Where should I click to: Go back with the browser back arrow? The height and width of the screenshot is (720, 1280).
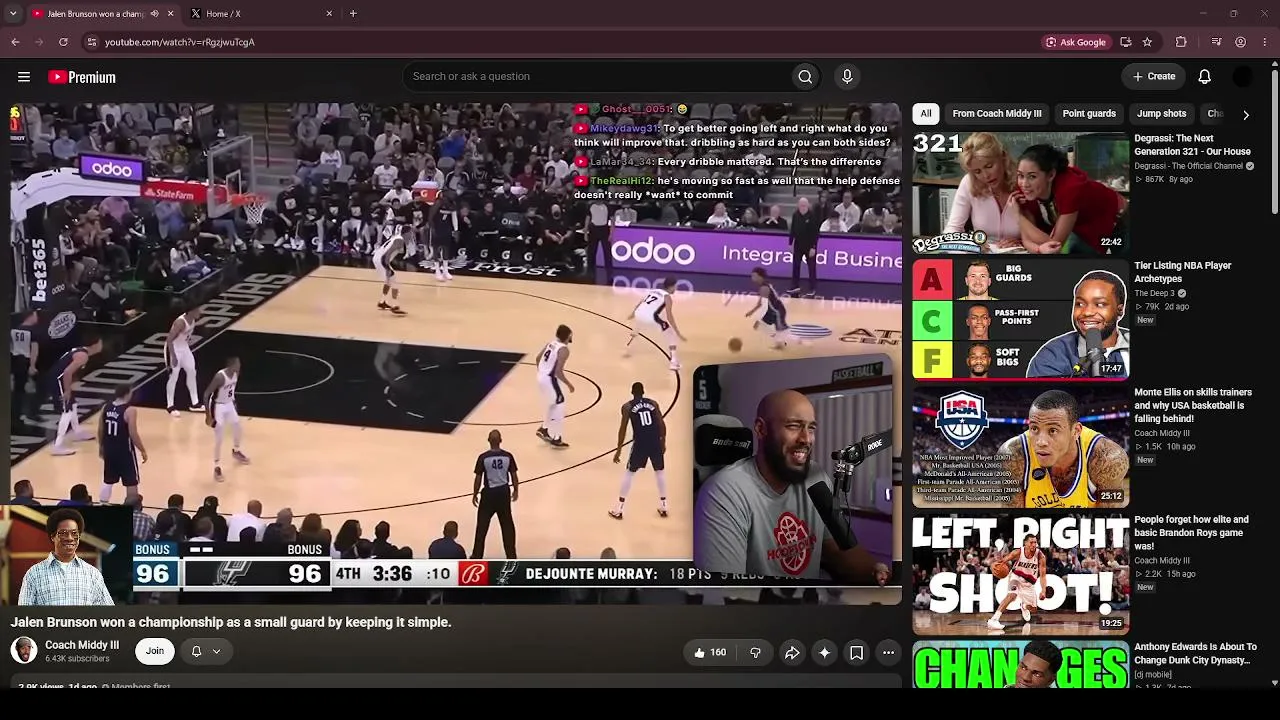[15, 42]
